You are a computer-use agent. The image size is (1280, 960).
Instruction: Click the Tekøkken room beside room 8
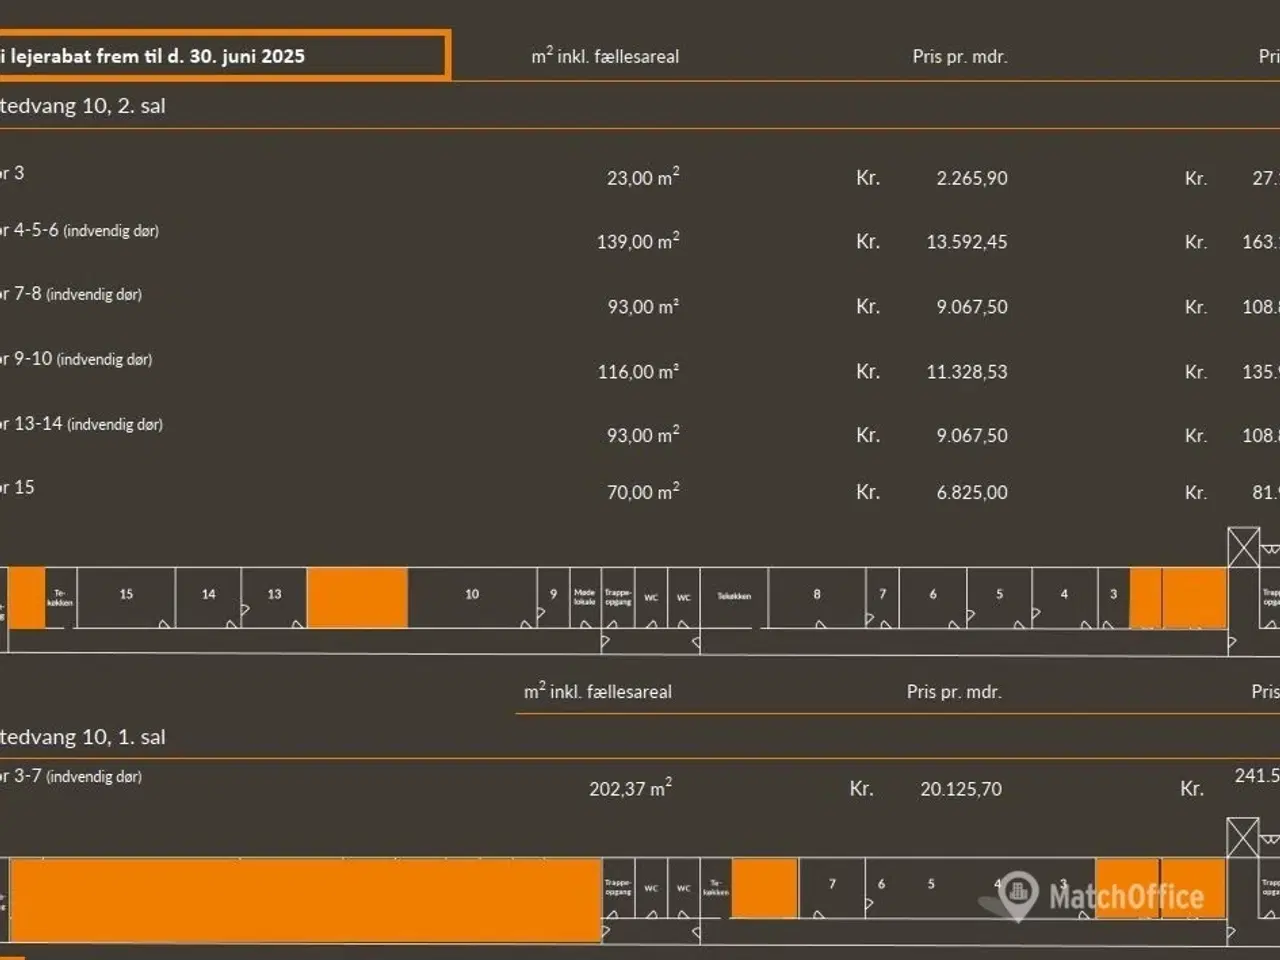coord(734,597)
